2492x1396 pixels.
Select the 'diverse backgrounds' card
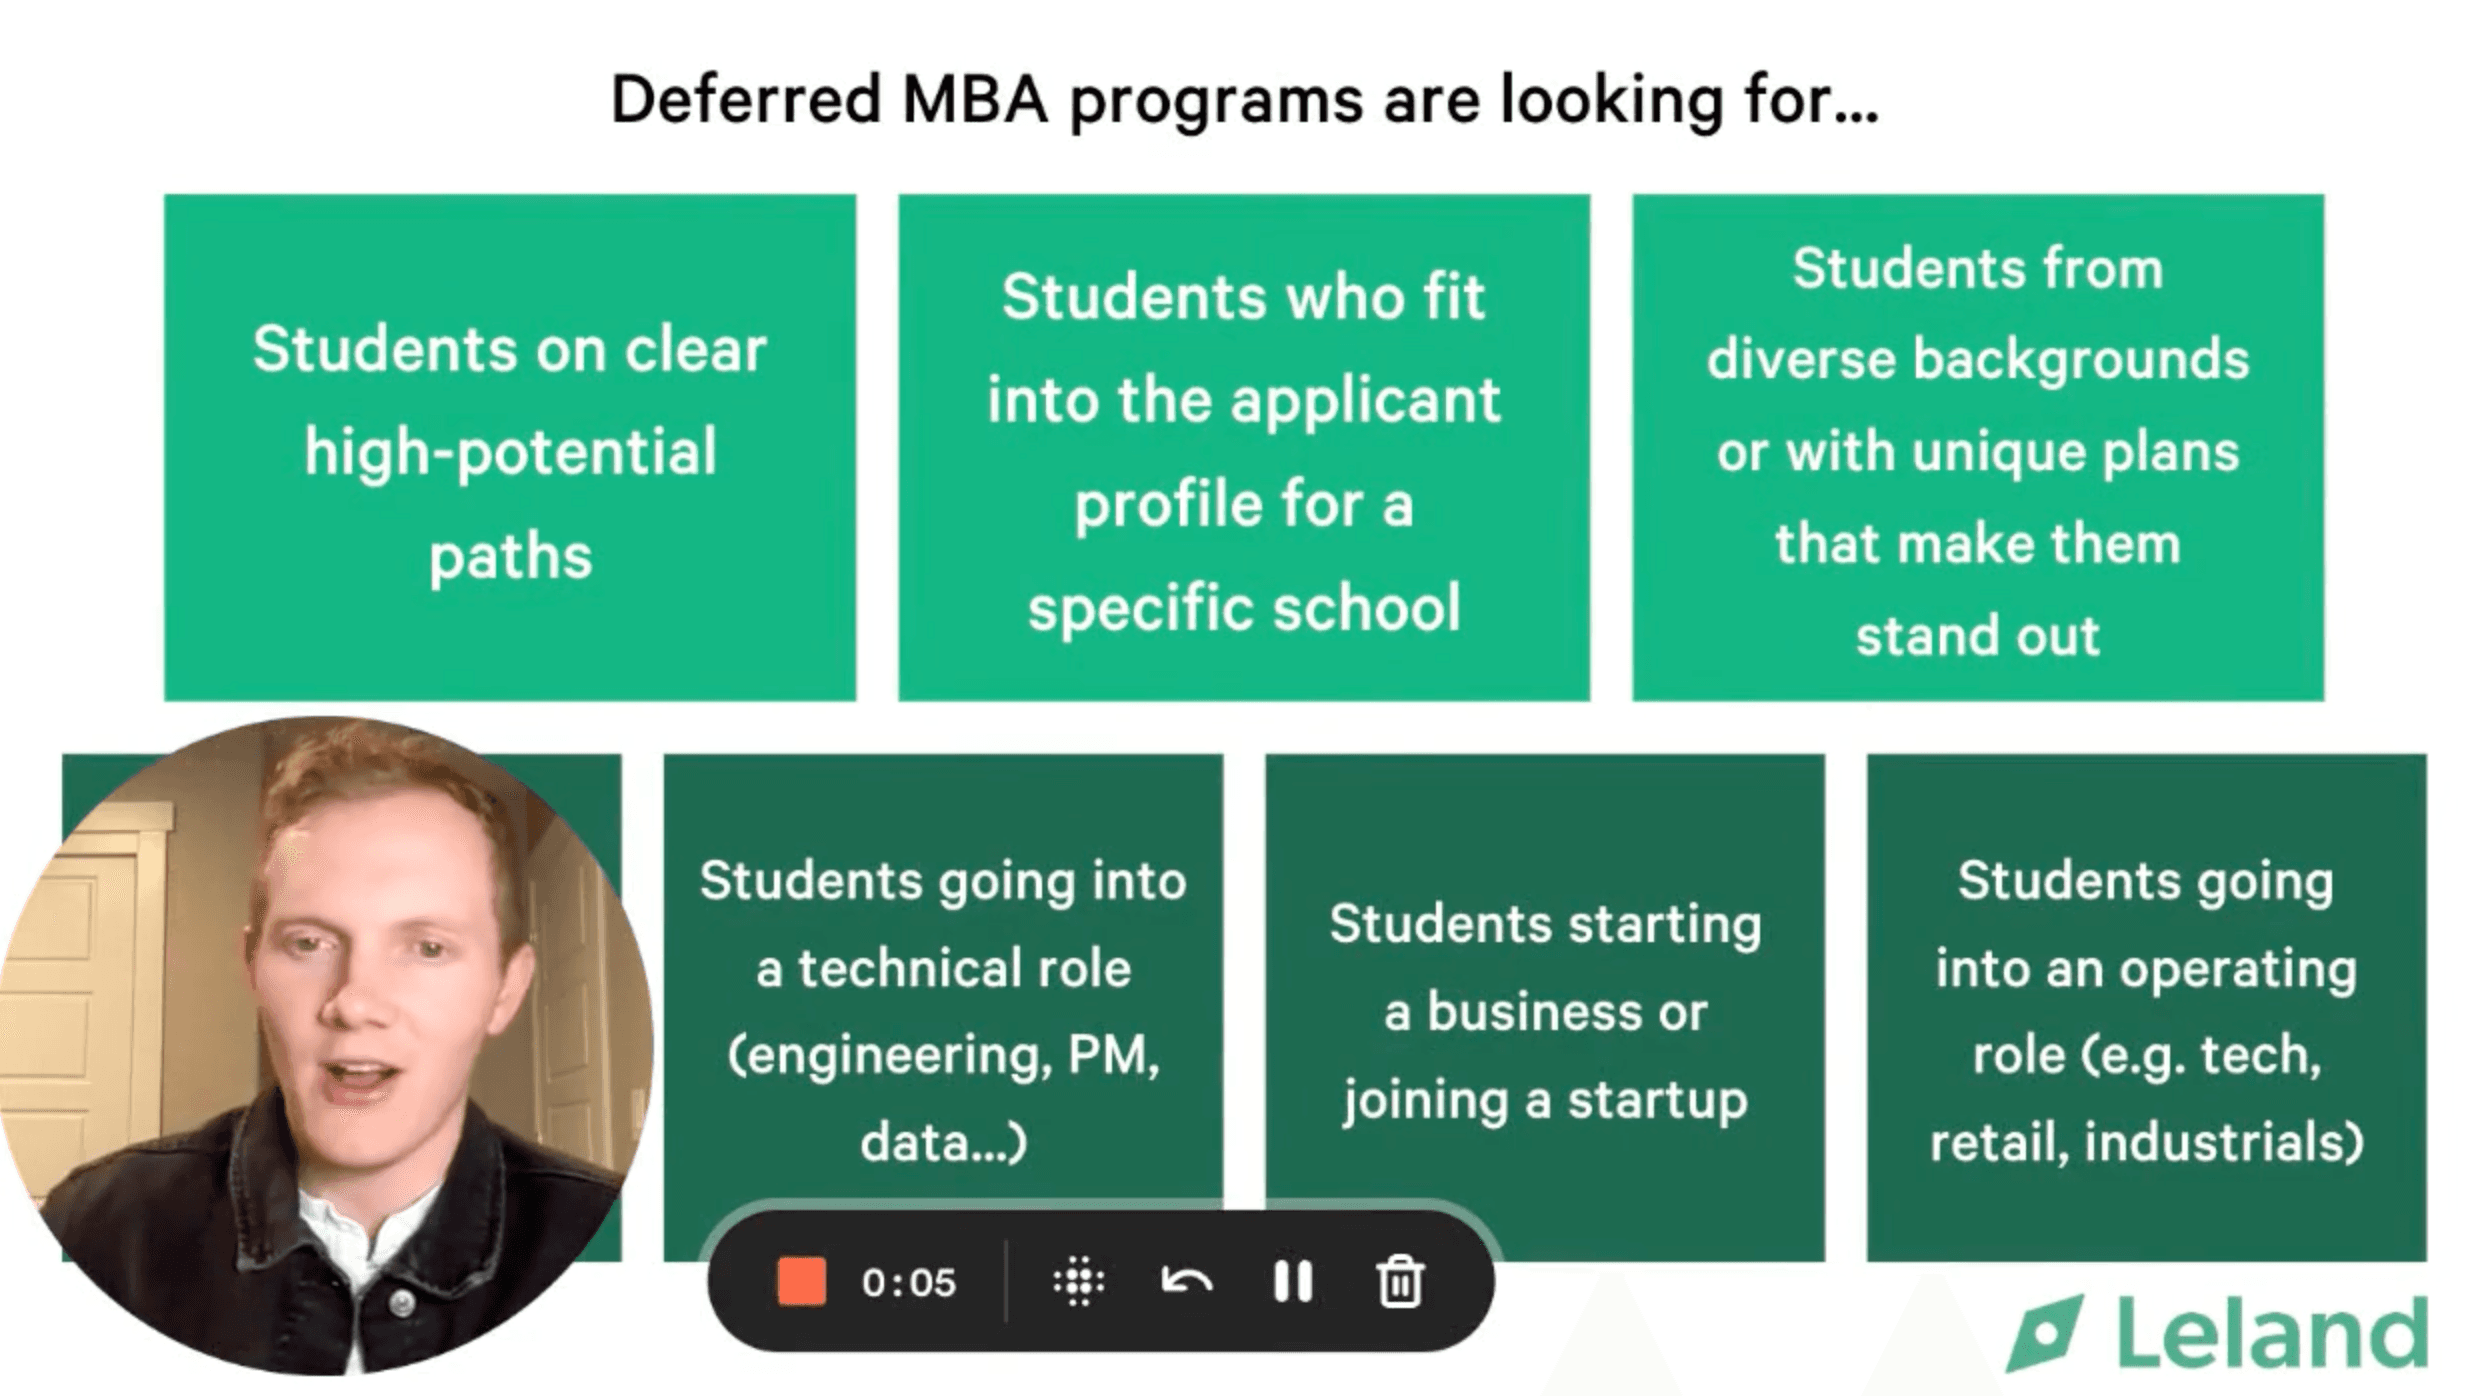1978,448
